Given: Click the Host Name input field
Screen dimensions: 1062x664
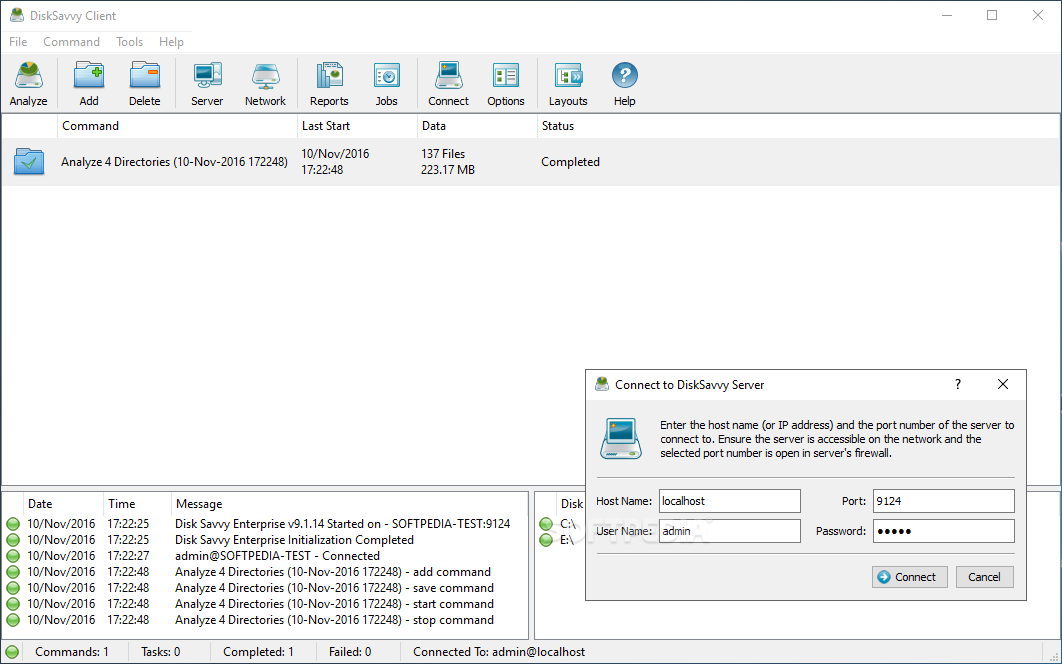Looking at the screenshot, I should click(729, 501).
